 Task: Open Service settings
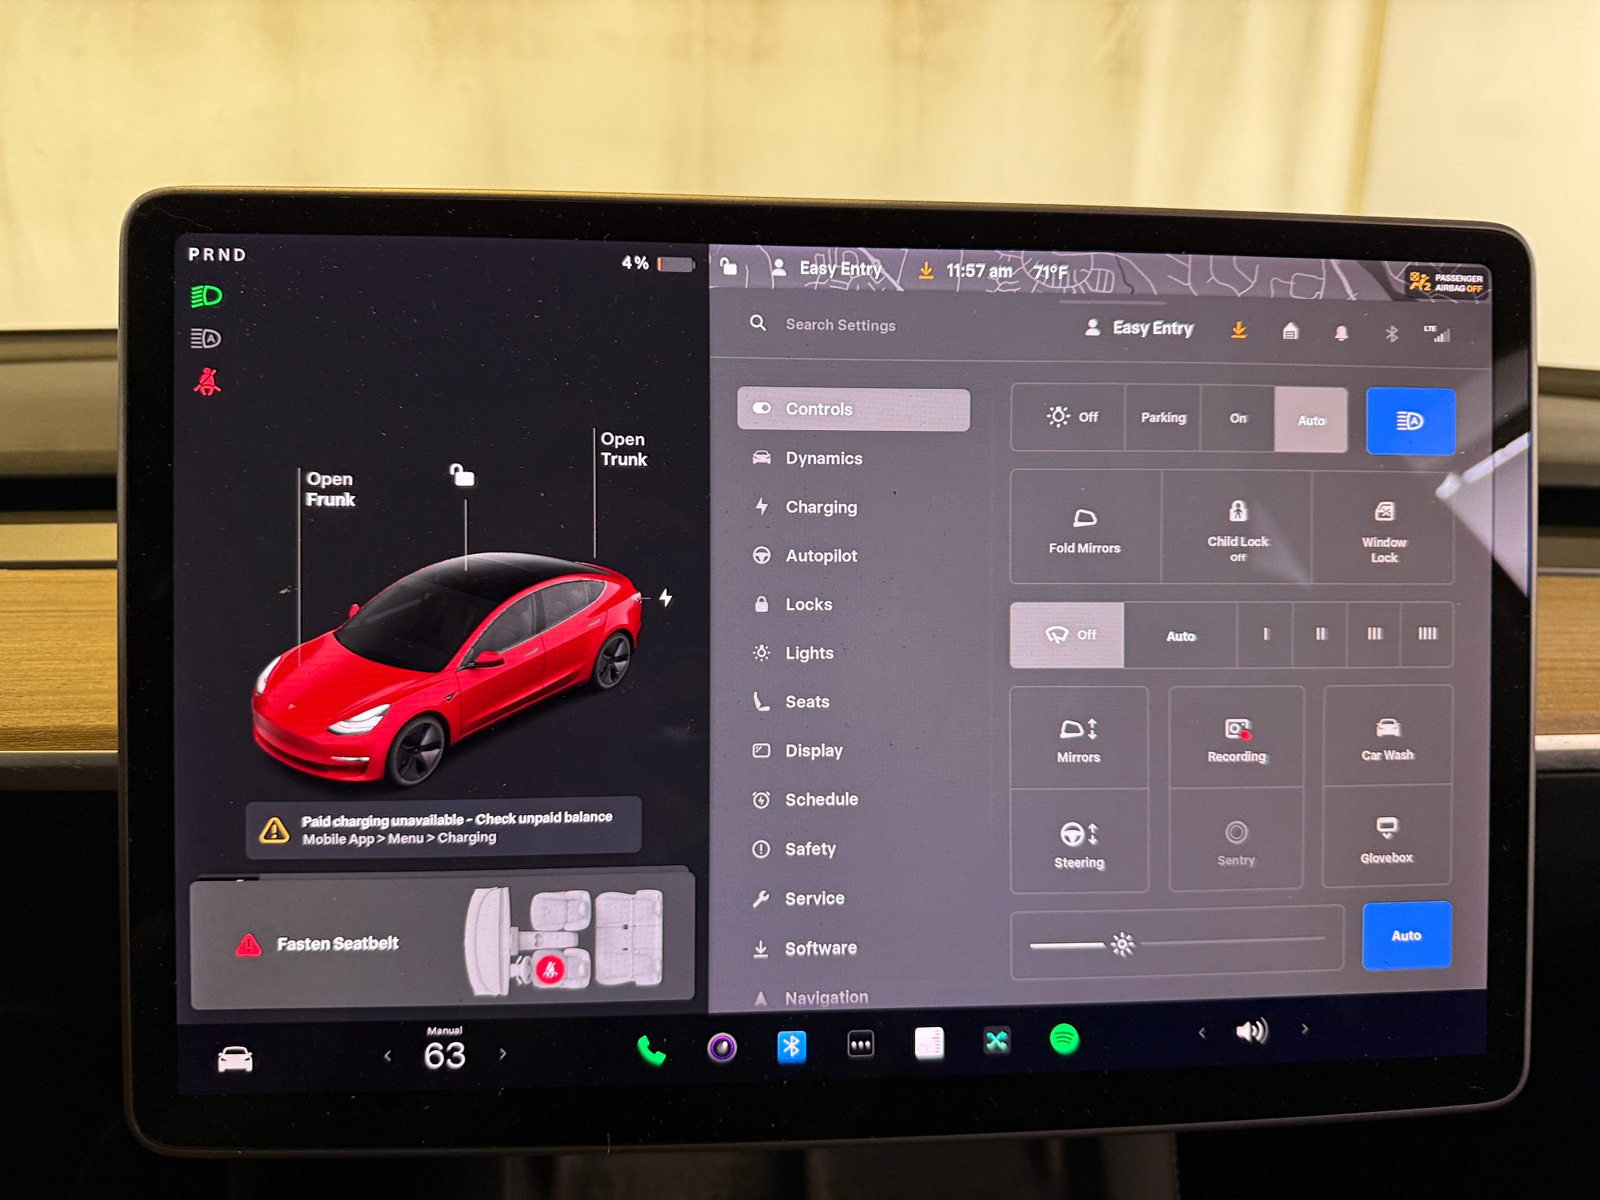(x=814, y=898)
